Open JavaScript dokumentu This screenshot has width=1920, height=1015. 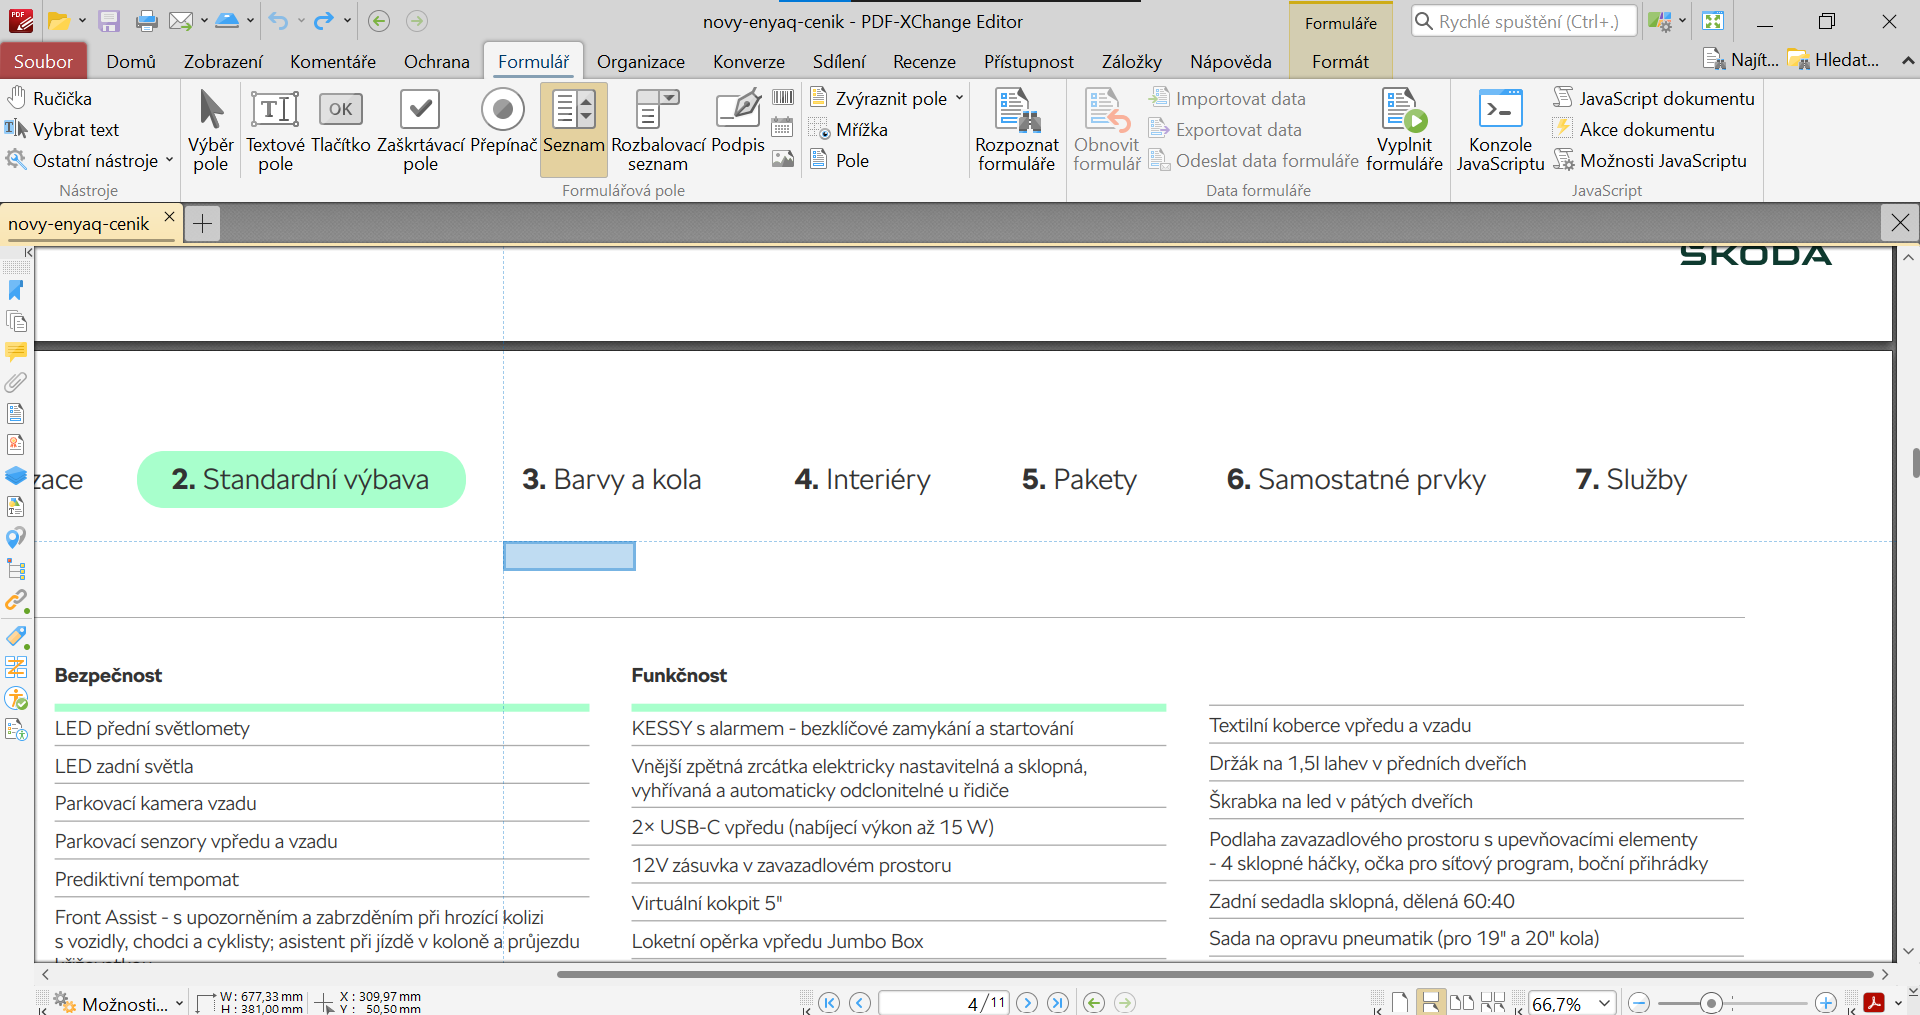pyautogui.click(x=1654, y=98)
